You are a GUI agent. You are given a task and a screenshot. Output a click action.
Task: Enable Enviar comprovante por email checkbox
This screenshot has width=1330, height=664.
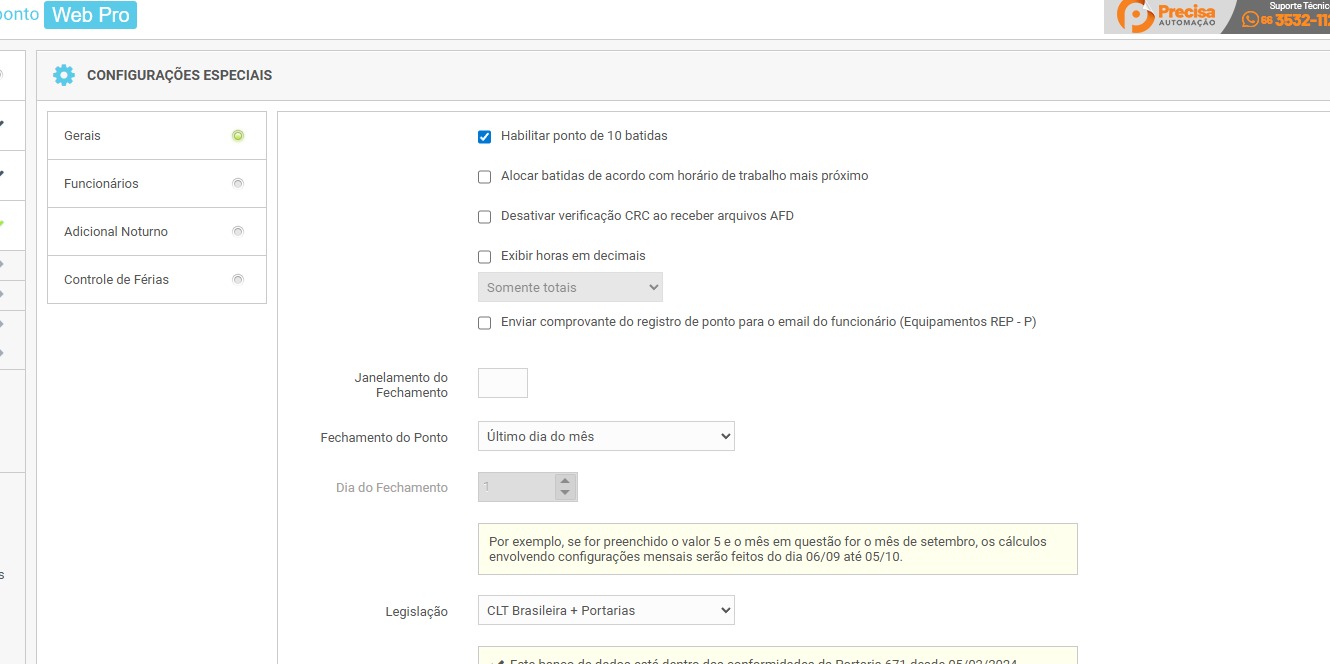(485, 323)
